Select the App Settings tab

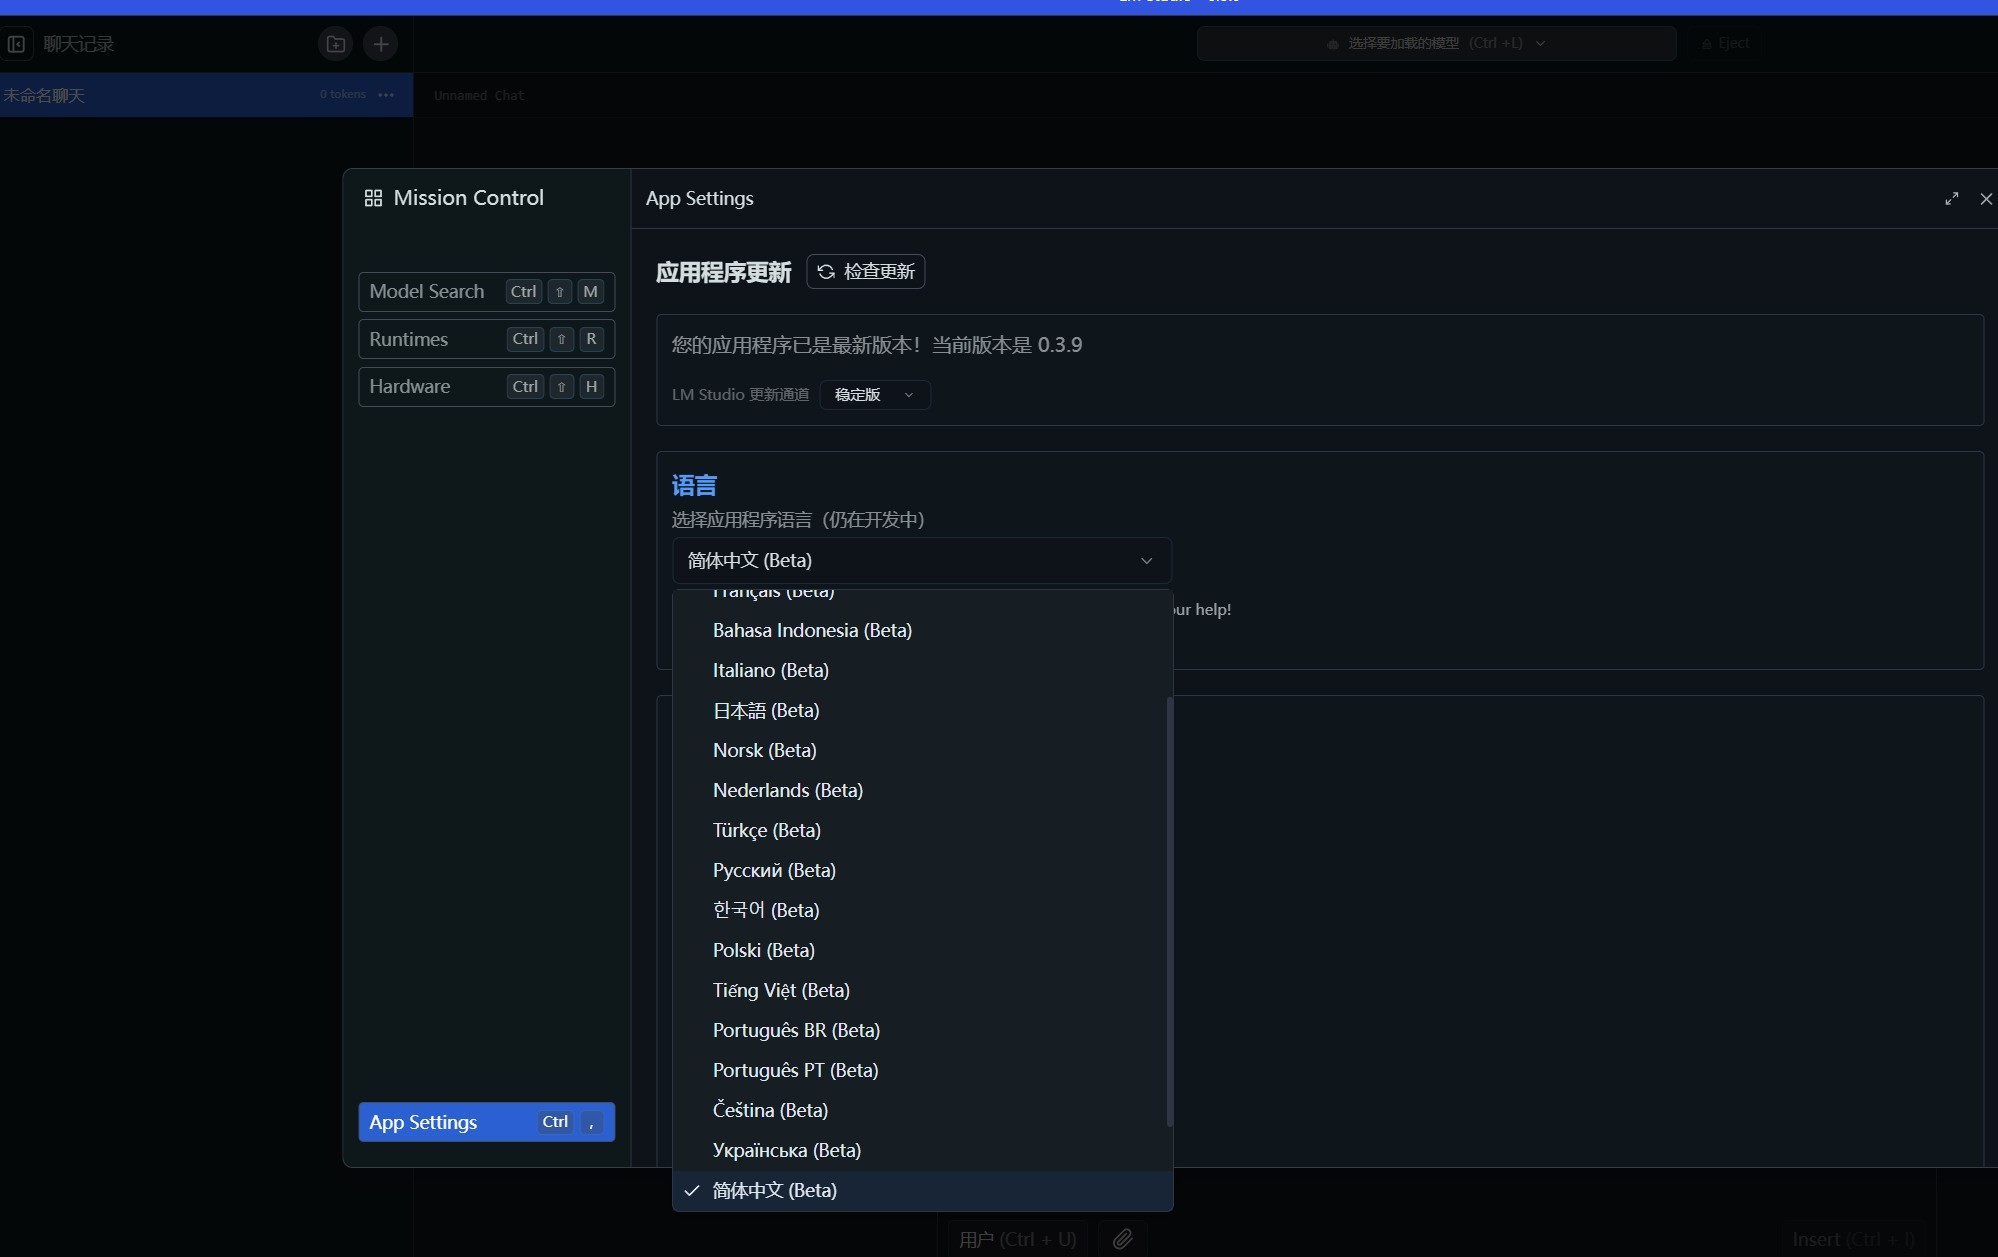coord(486,1122)
